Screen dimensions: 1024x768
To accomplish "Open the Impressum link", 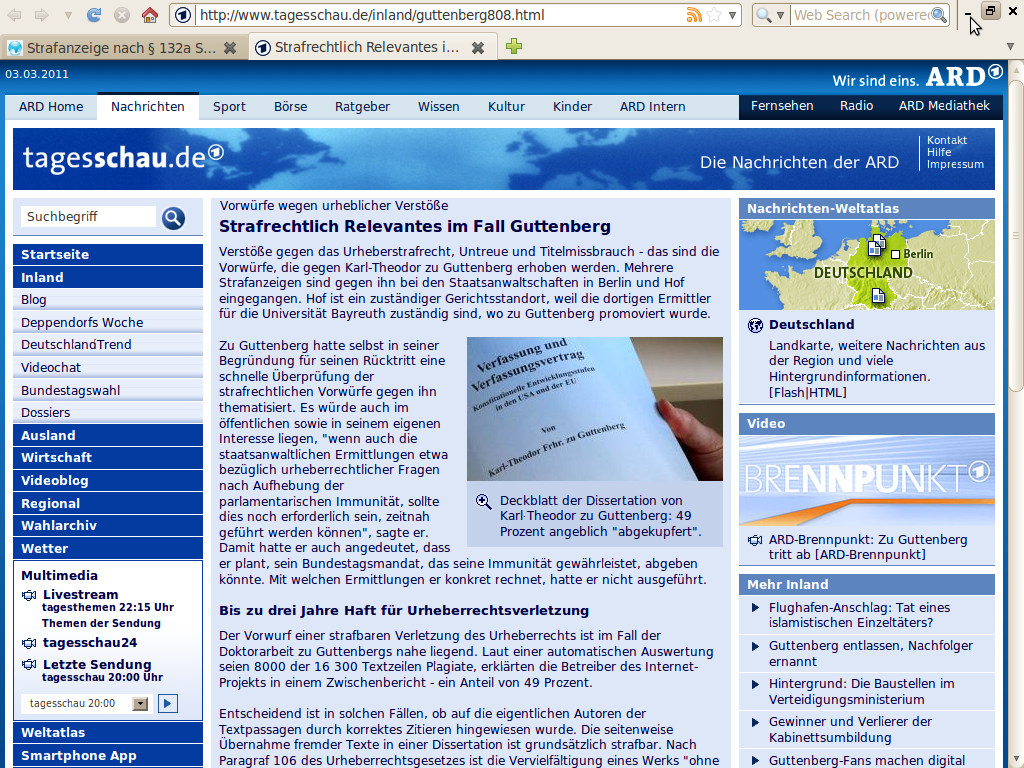I will coord(955,164).
